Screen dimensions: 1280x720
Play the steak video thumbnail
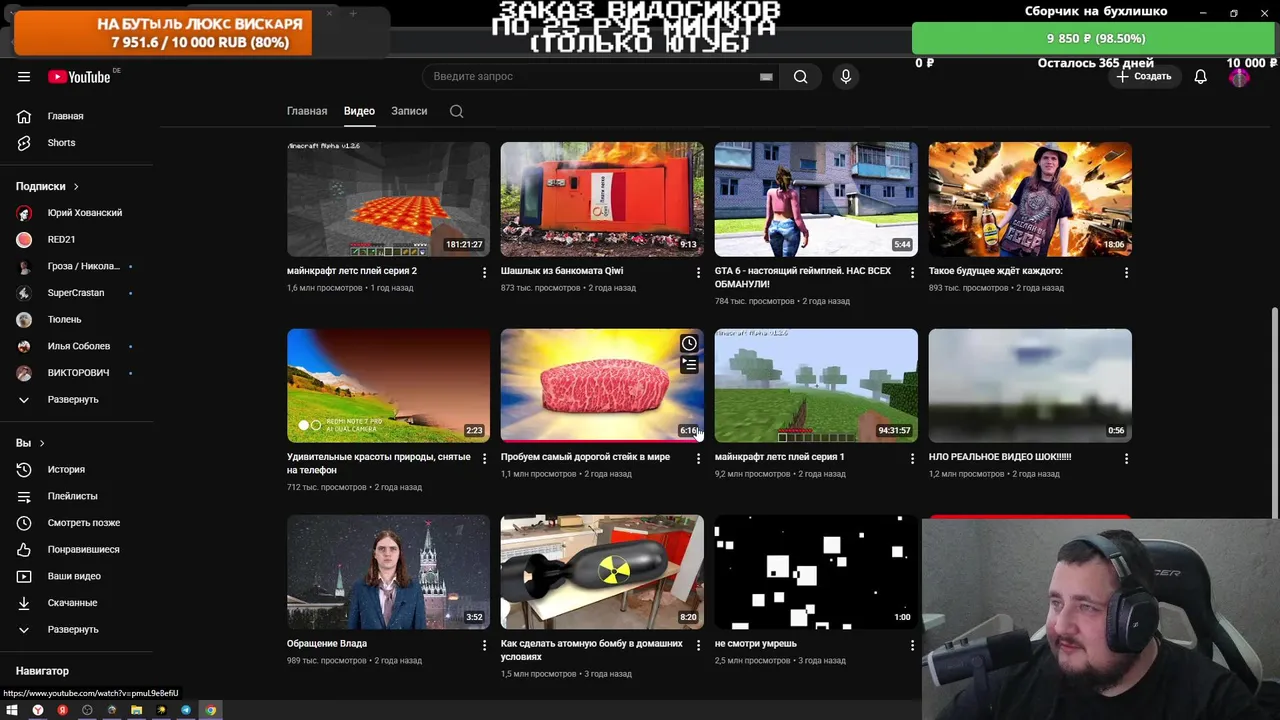coord(602,385)
